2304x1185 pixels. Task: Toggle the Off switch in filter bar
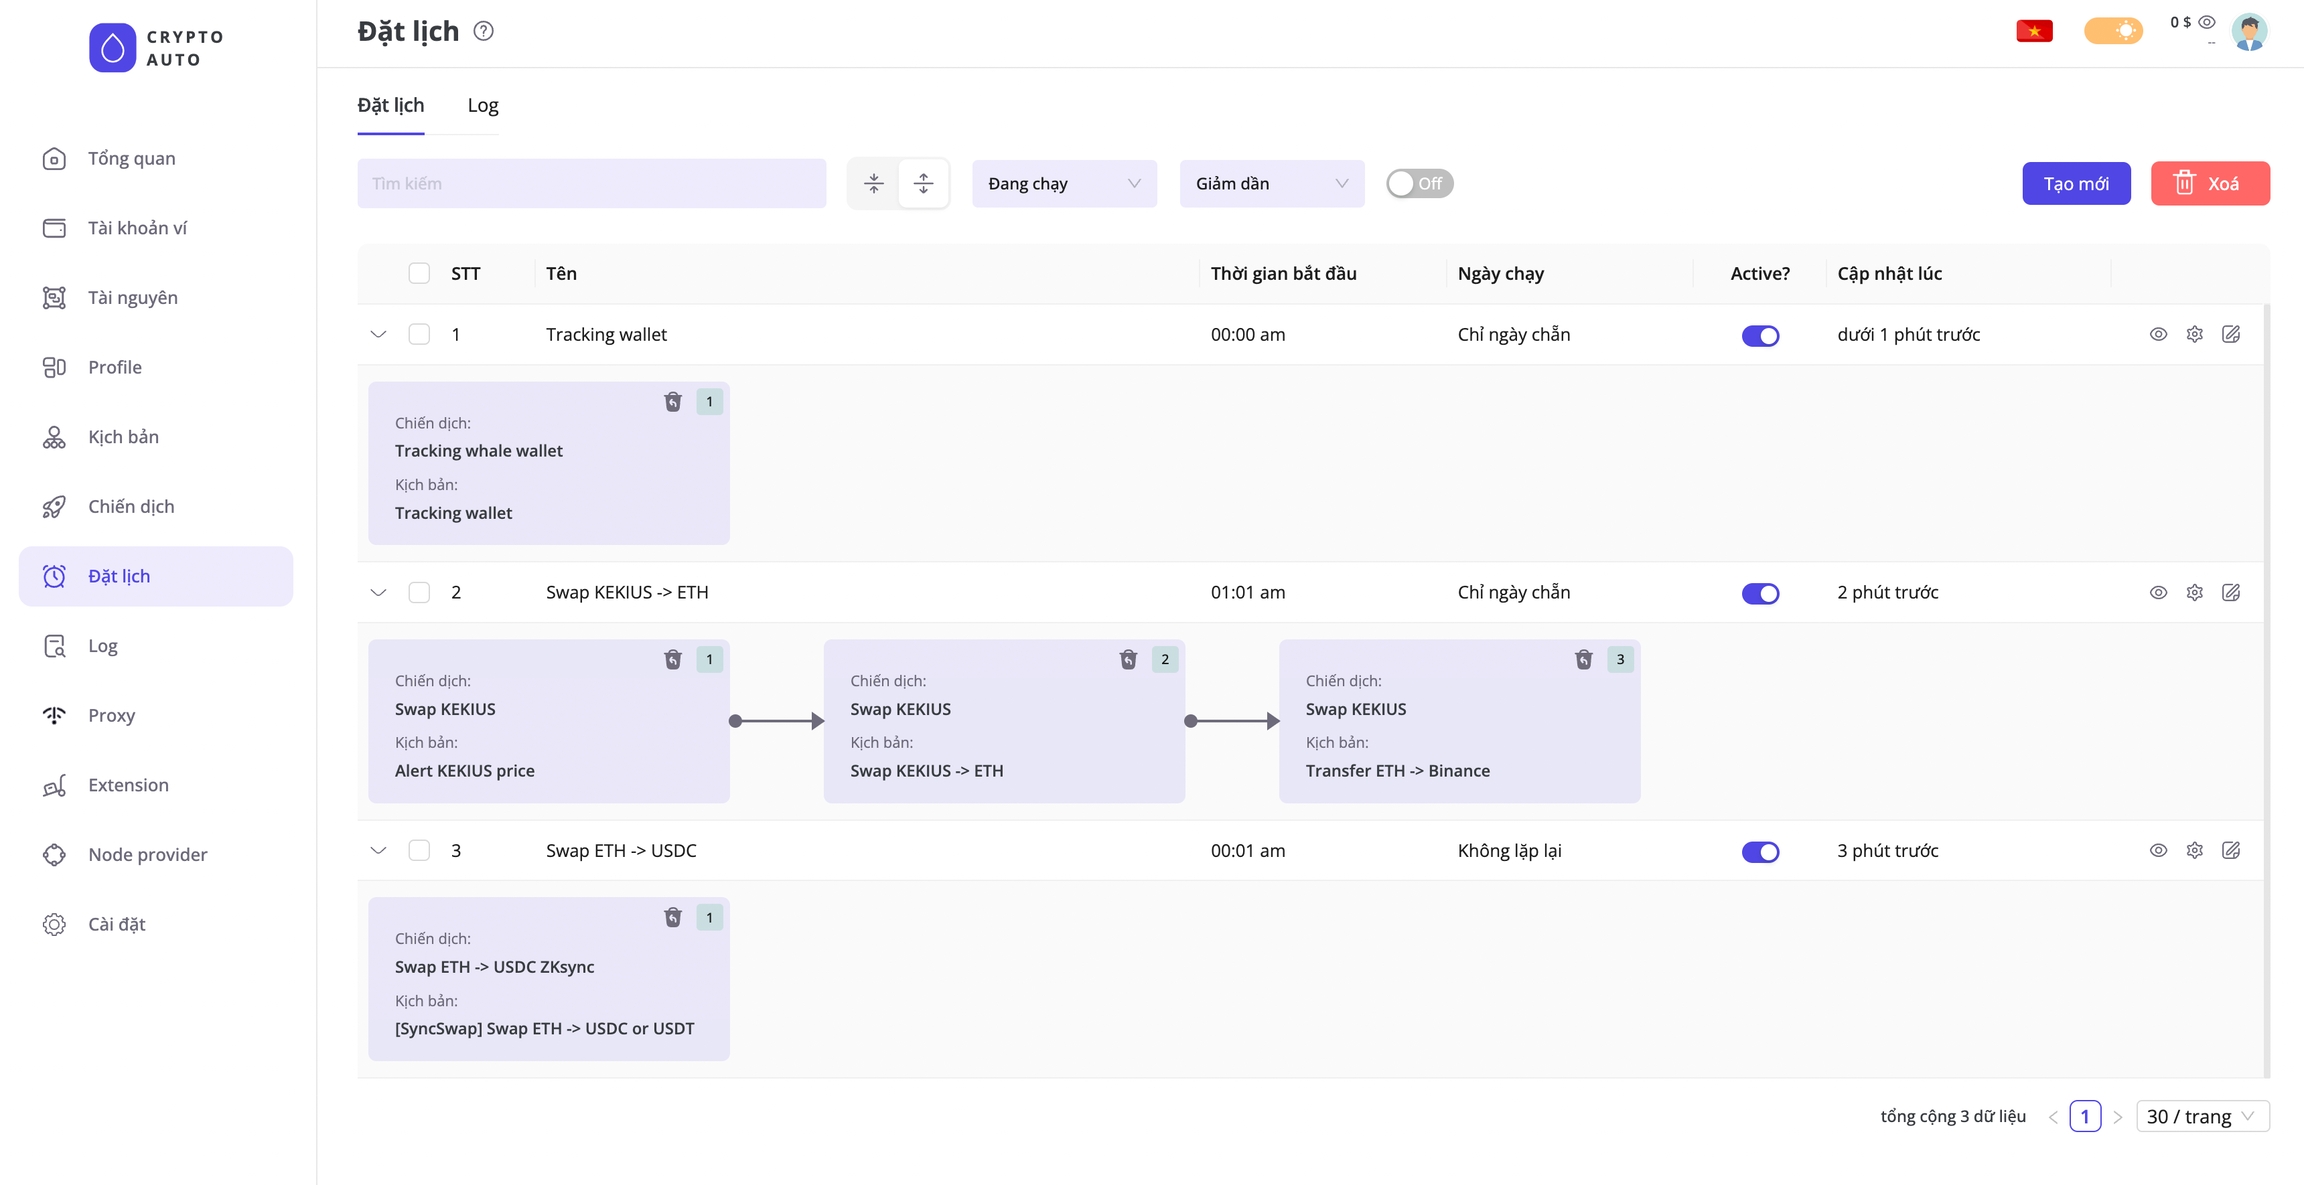(x=1419, y=183)
